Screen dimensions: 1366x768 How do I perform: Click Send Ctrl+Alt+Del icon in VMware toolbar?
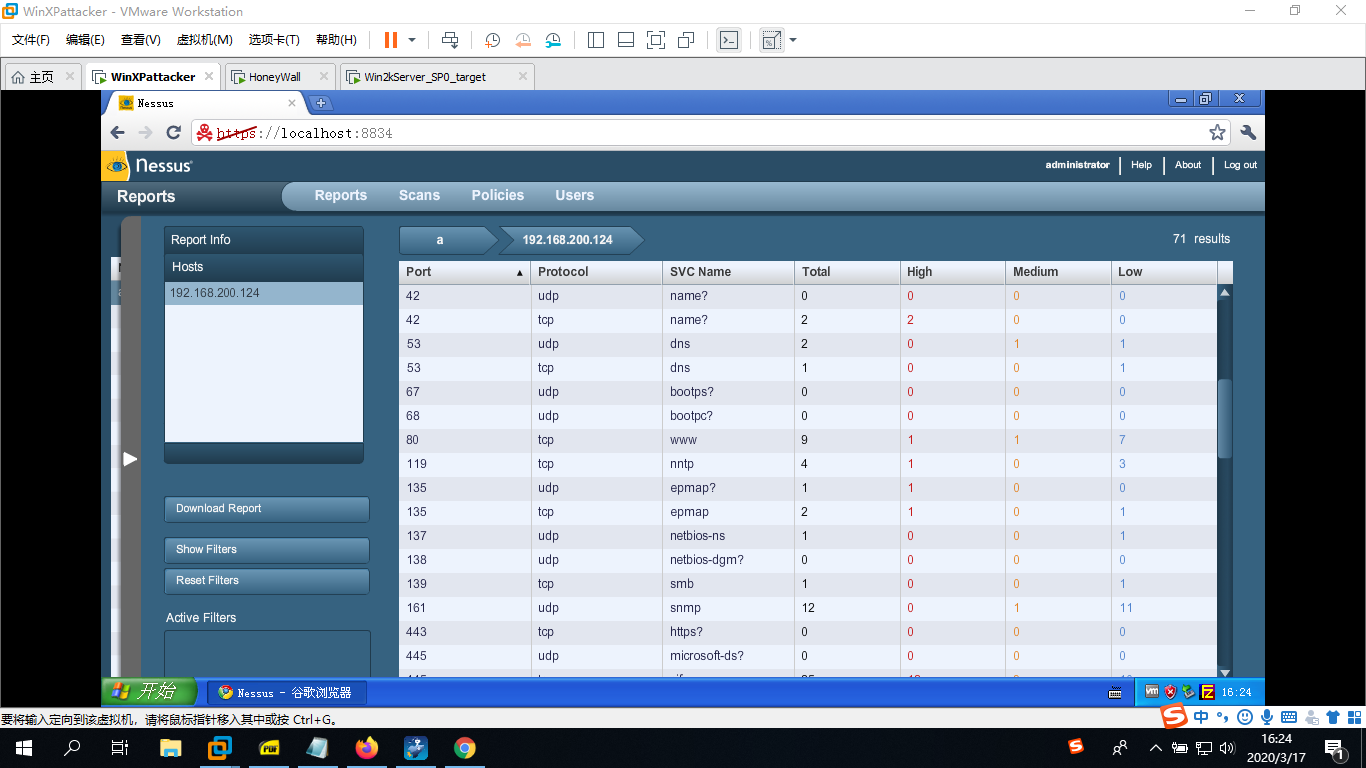click(450, 40)
